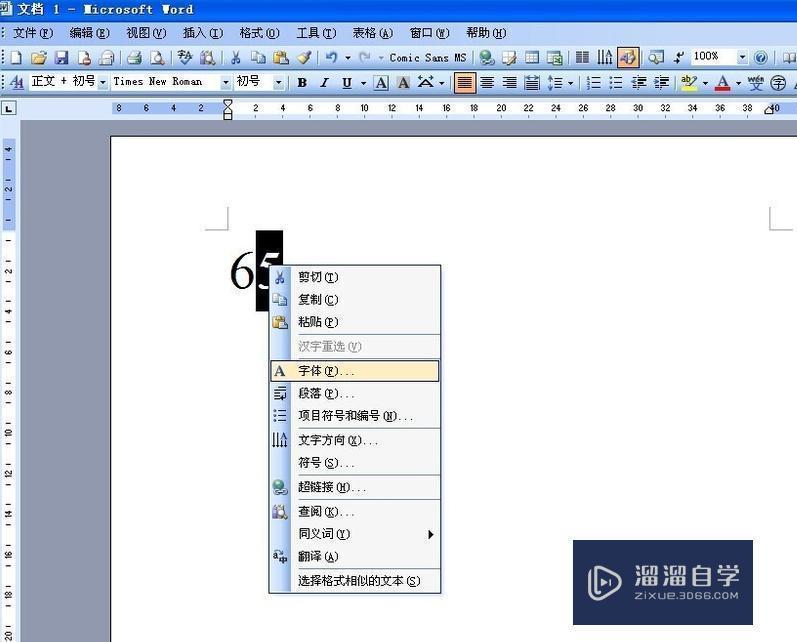
Task: Activate the Format Painter brush
Action: point(304,57)
